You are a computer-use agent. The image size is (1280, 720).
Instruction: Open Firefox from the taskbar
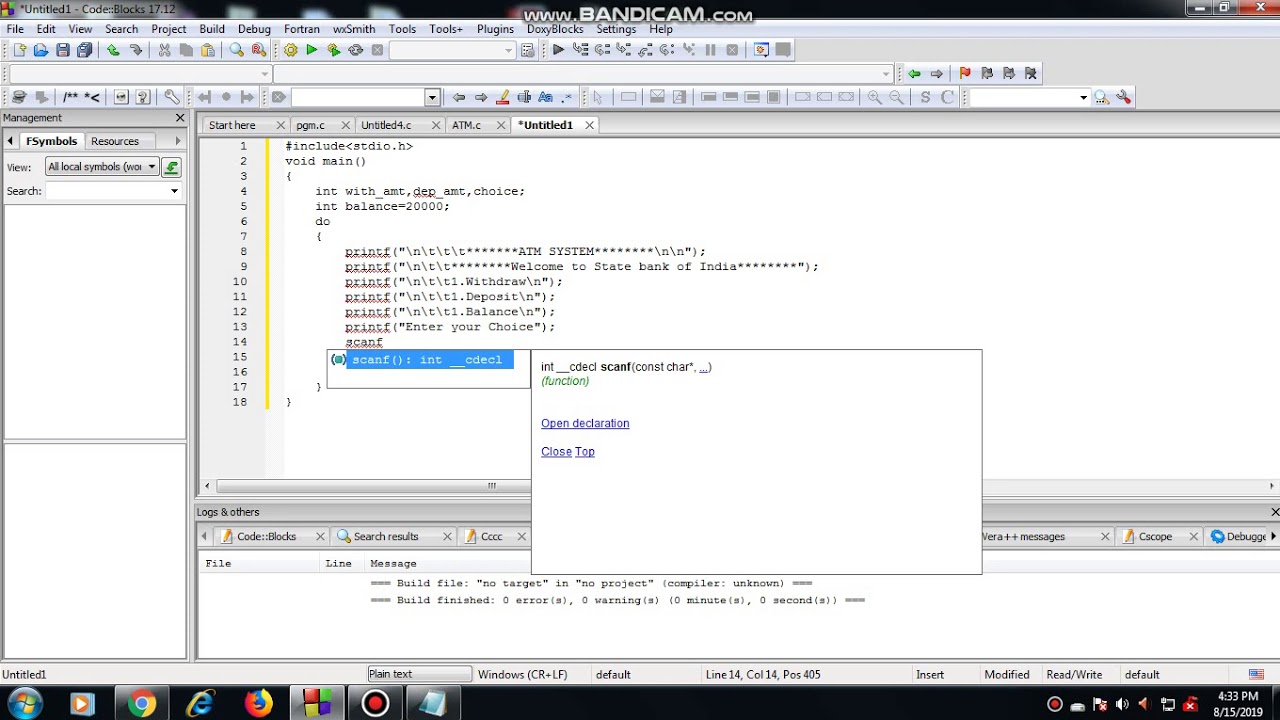click(x=258, y=704)
